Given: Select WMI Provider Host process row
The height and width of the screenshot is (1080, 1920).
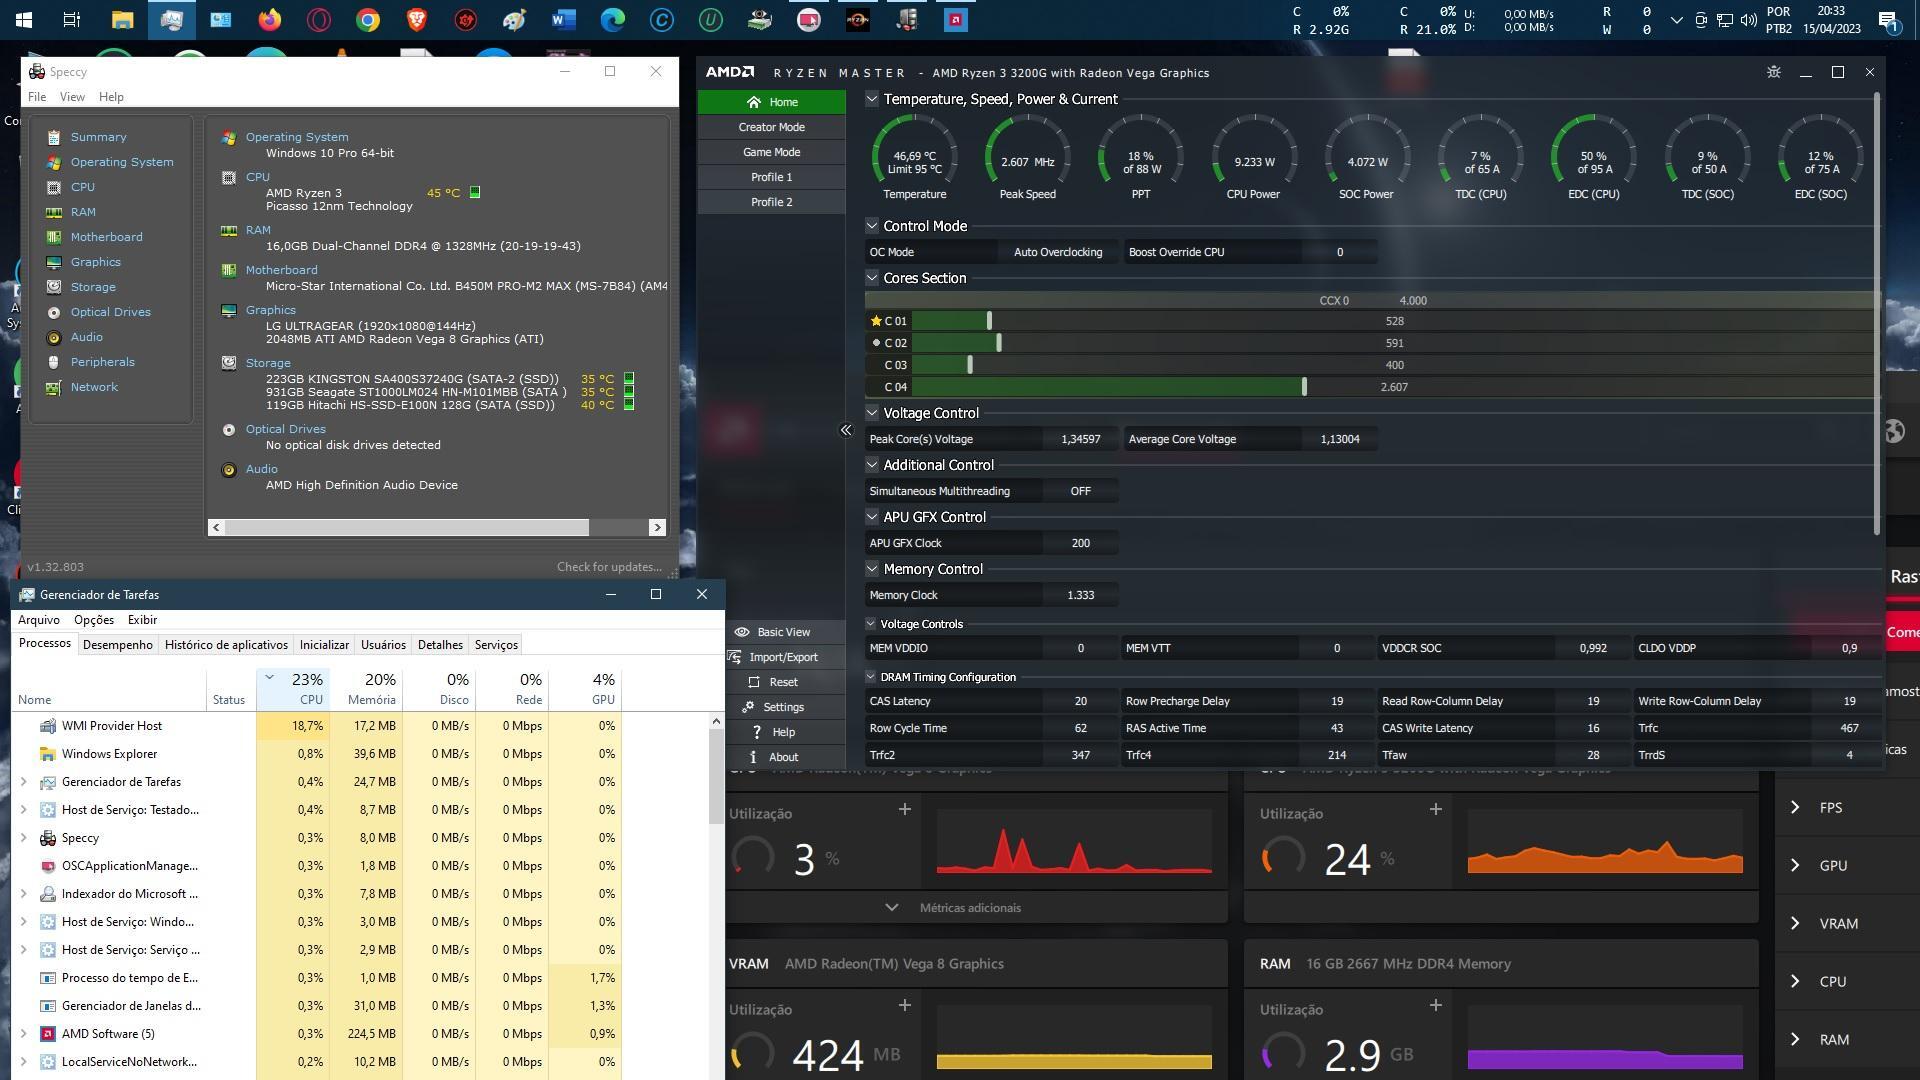Looking at the screenshot, I should click(x=318, y=726).
